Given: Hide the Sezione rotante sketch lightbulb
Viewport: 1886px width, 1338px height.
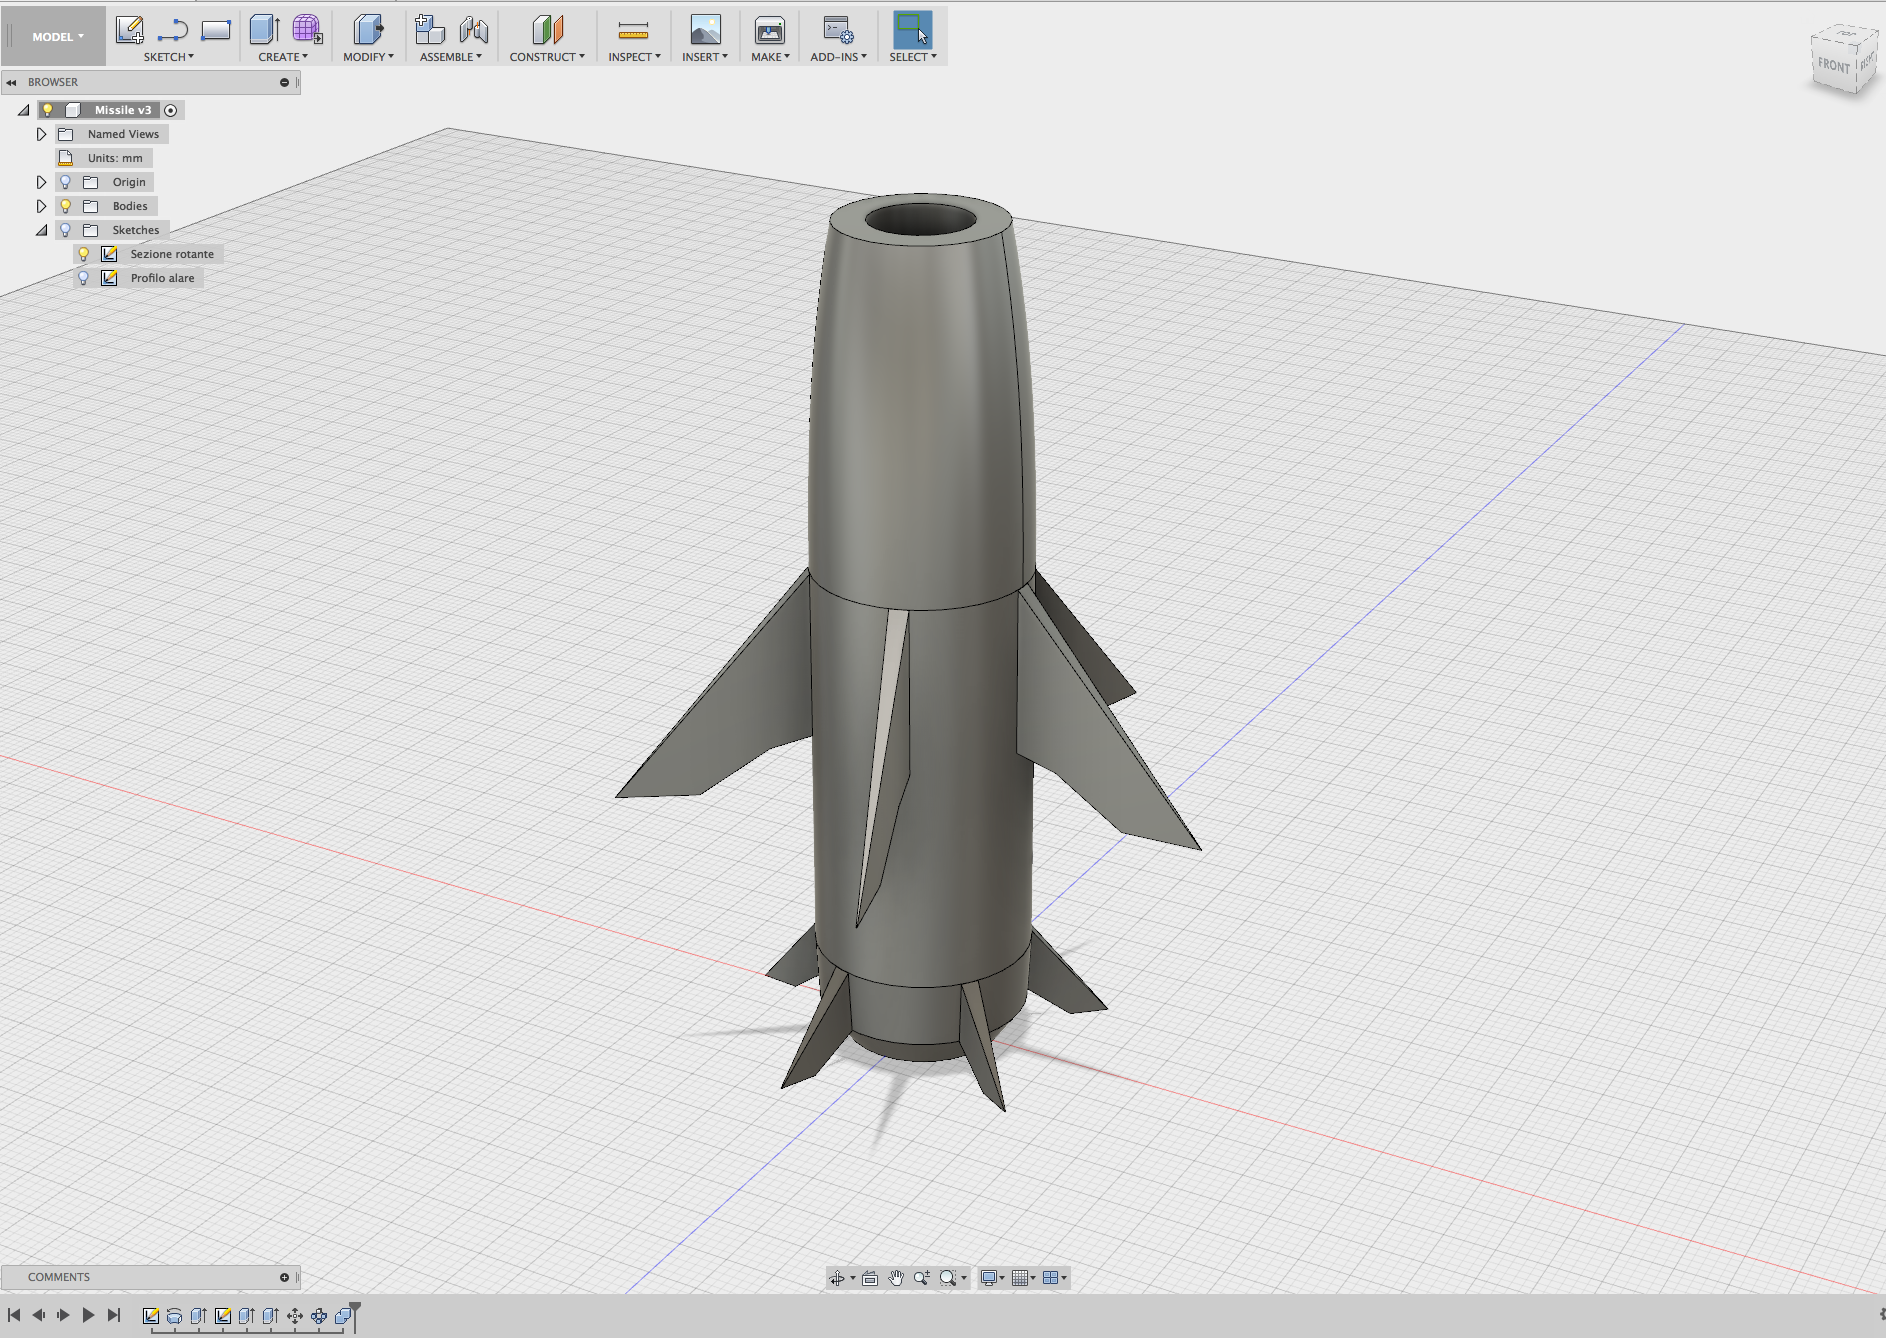Looking at the screenshot, I should (84, 254).
